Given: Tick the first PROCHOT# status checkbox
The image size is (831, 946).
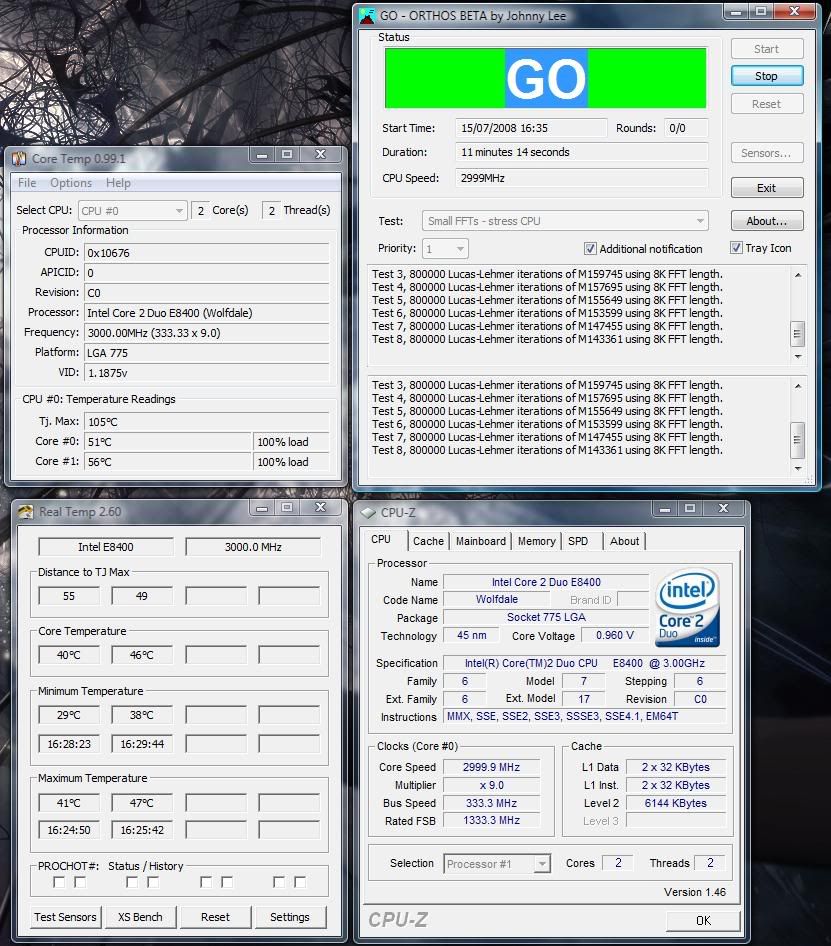Looking at the screenshot, I should [59, 882].
